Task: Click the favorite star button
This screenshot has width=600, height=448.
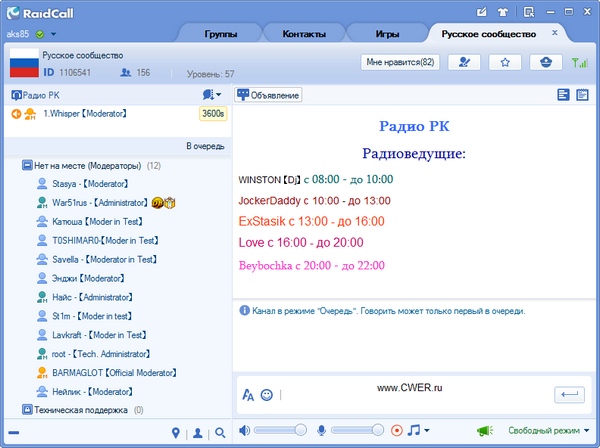Action: click(x=505, y=62)
